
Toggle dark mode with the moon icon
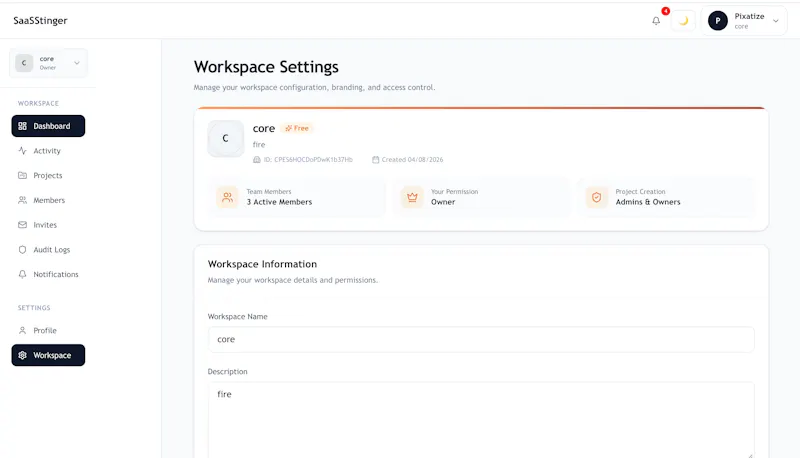(683, 21)
